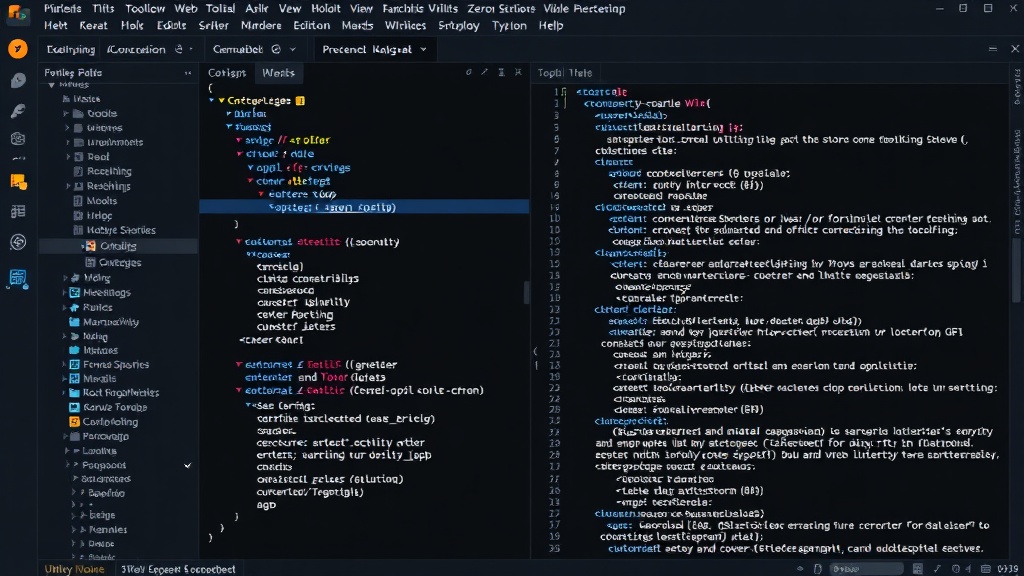Switch to the Wents tab
This screenshot has width=1024, height=576.
click(278, 72)
